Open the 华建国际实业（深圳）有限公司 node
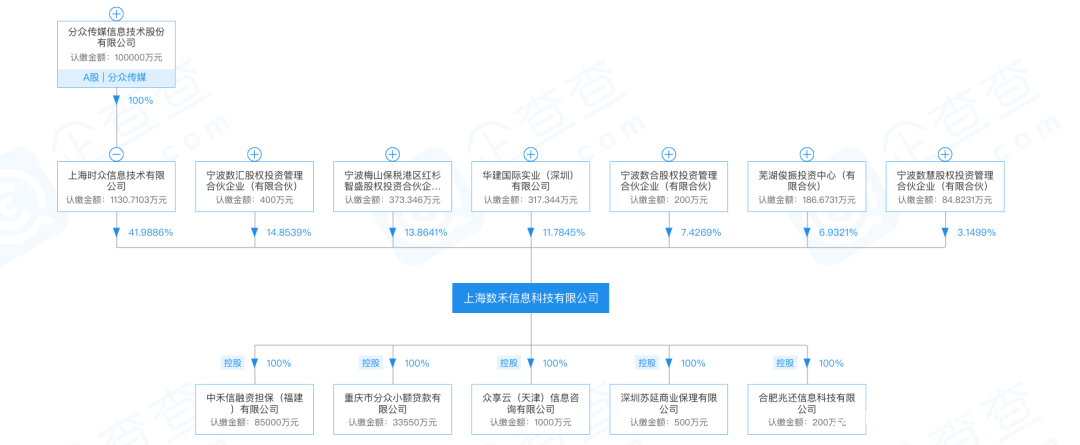 pos(531,186)
